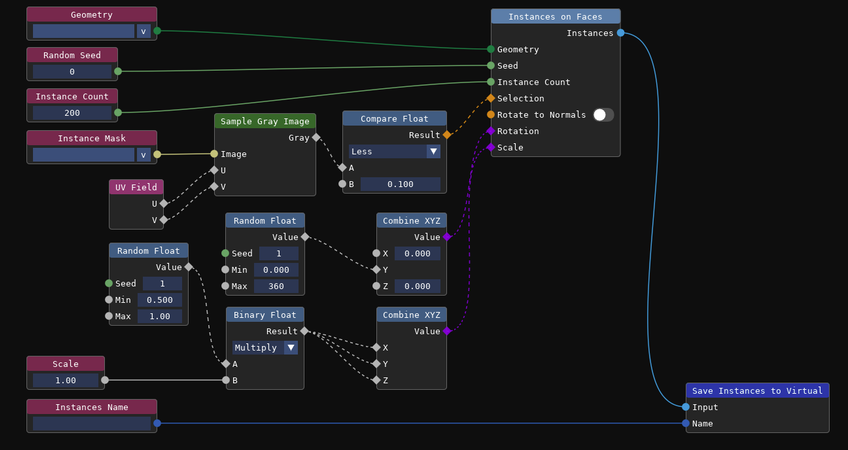Click the Random Seed value field
Screen dimensions: 848x450
tap(72, 71)
